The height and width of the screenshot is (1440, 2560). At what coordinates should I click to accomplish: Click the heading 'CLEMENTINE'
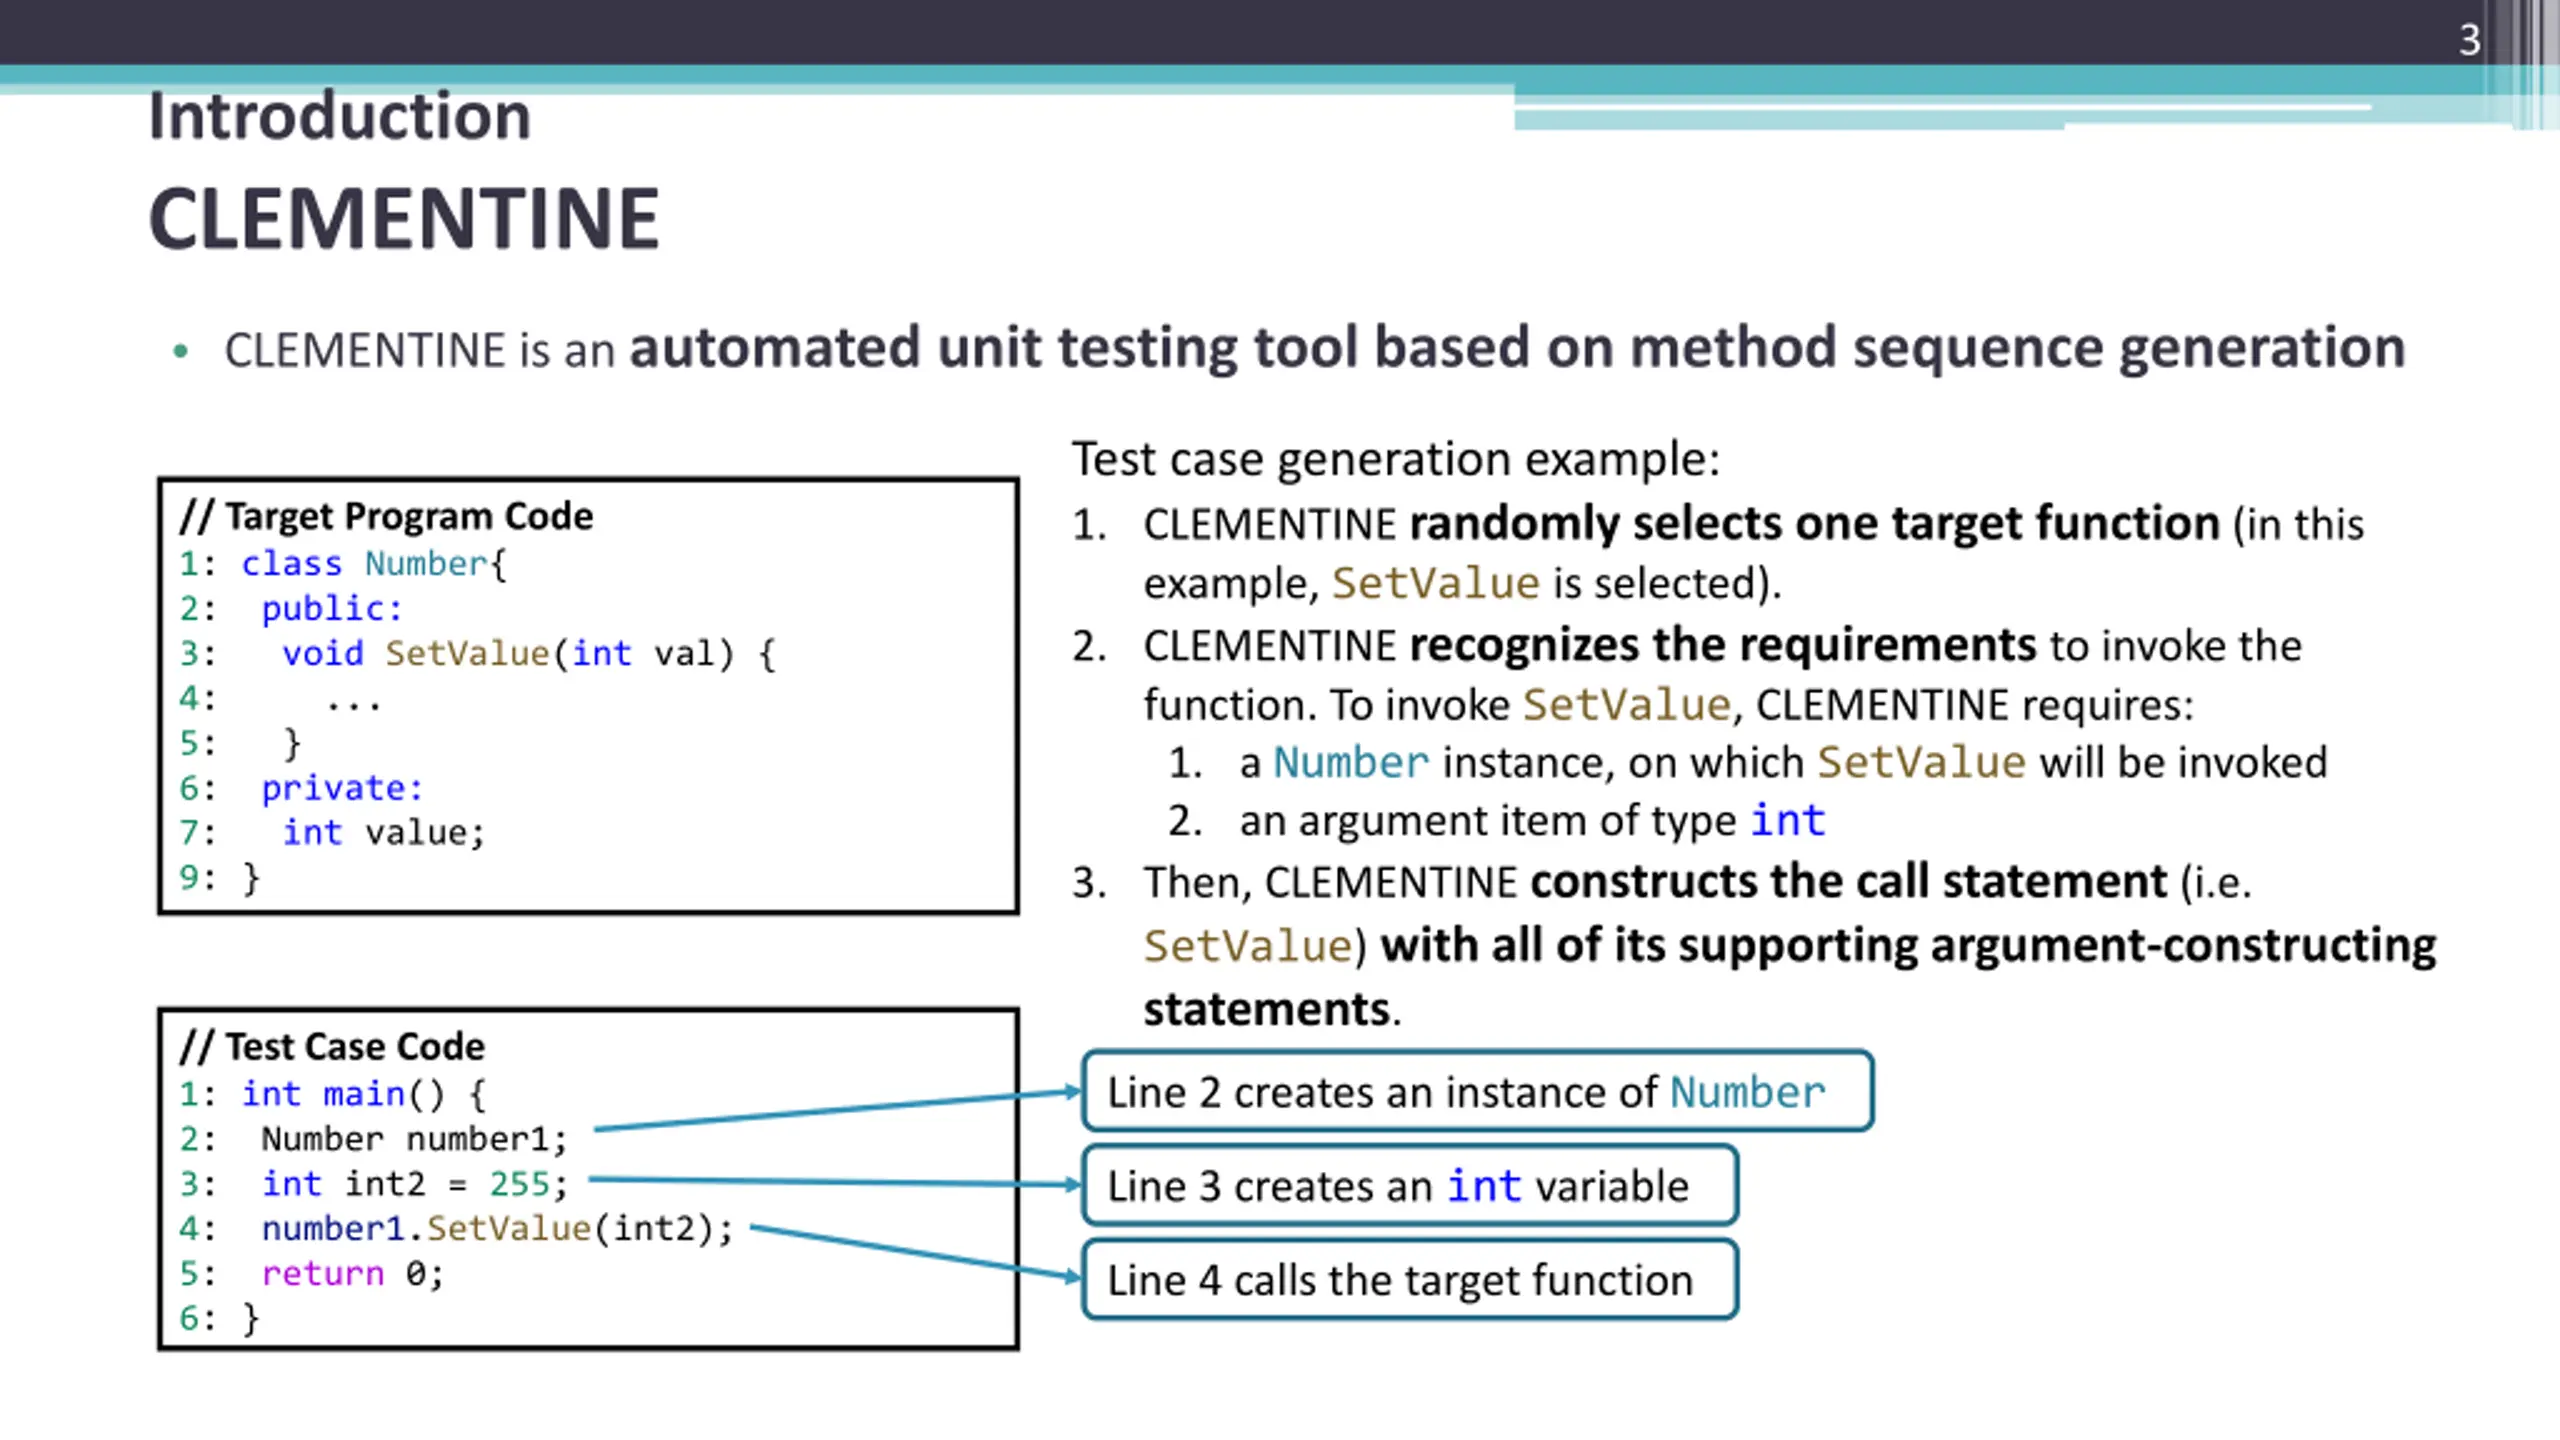tap(404, 219)
